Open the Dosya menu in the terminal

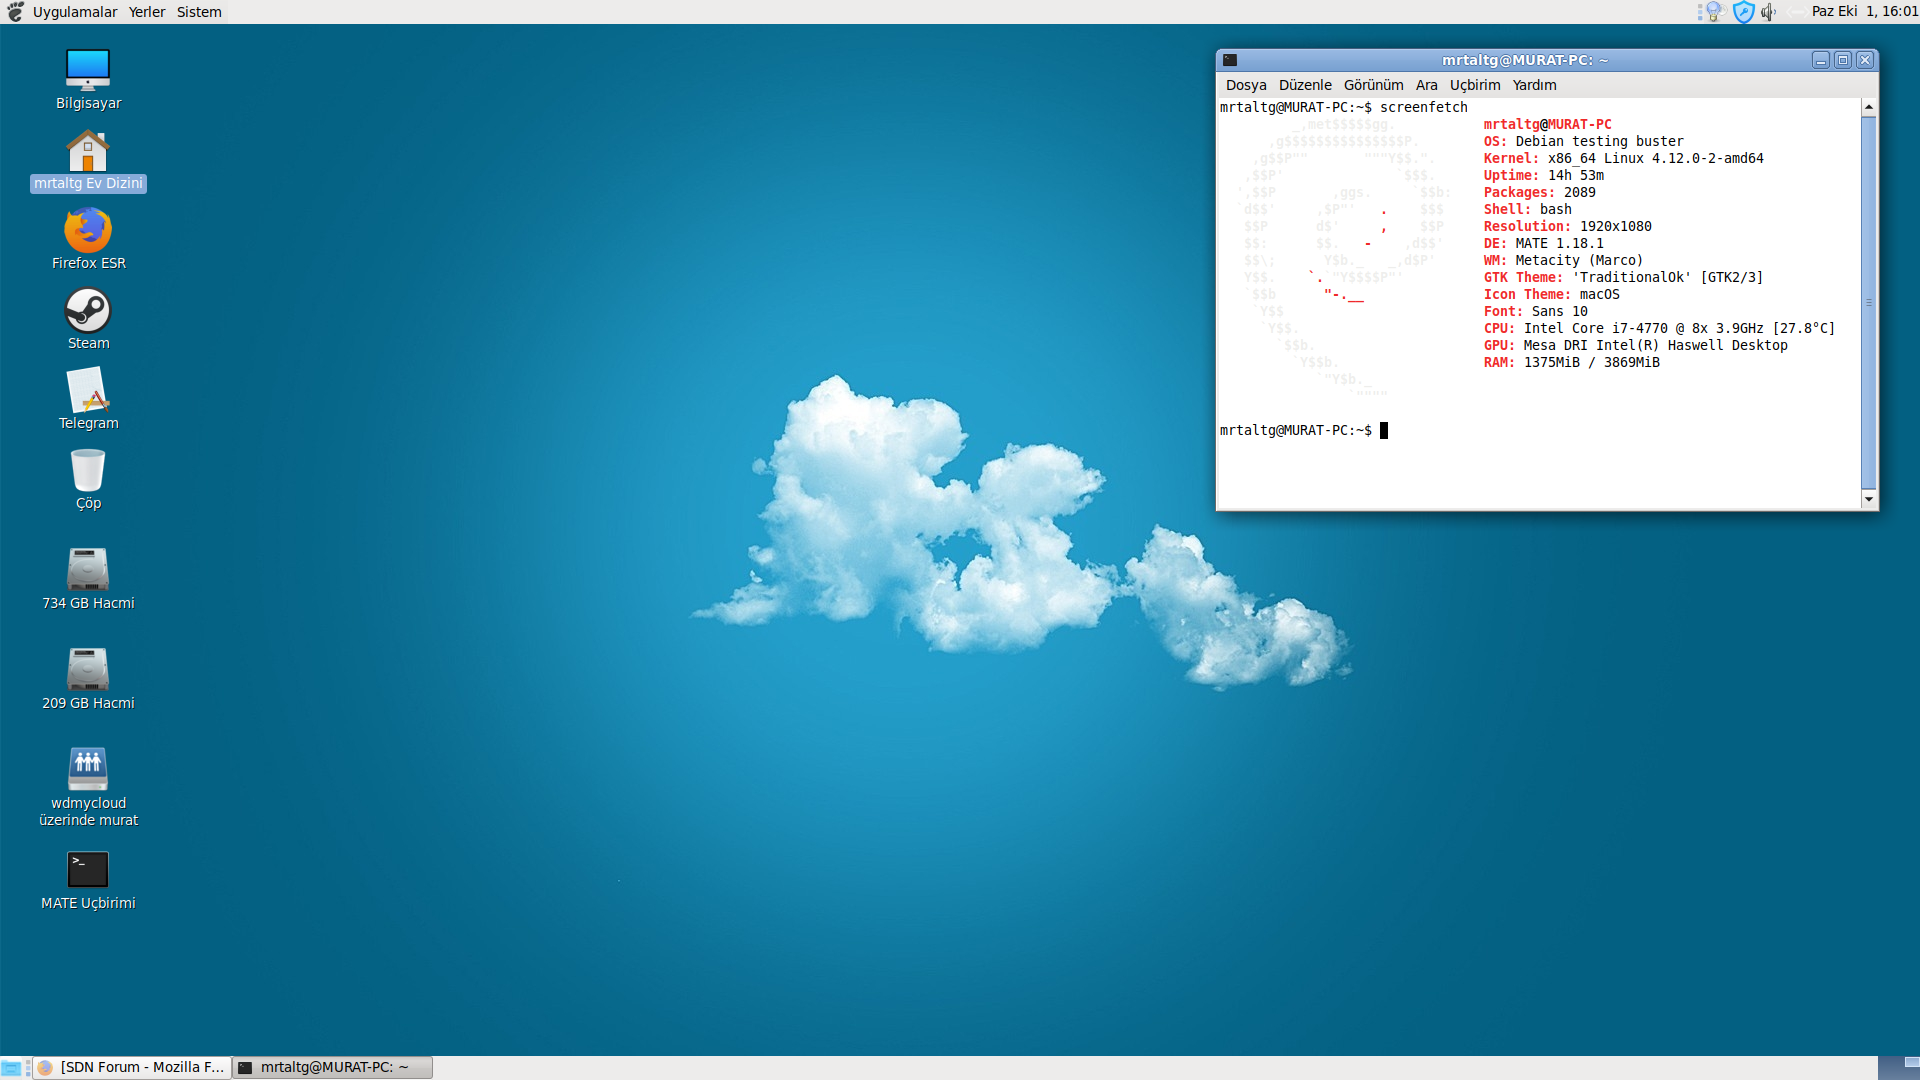(1246, 85)
